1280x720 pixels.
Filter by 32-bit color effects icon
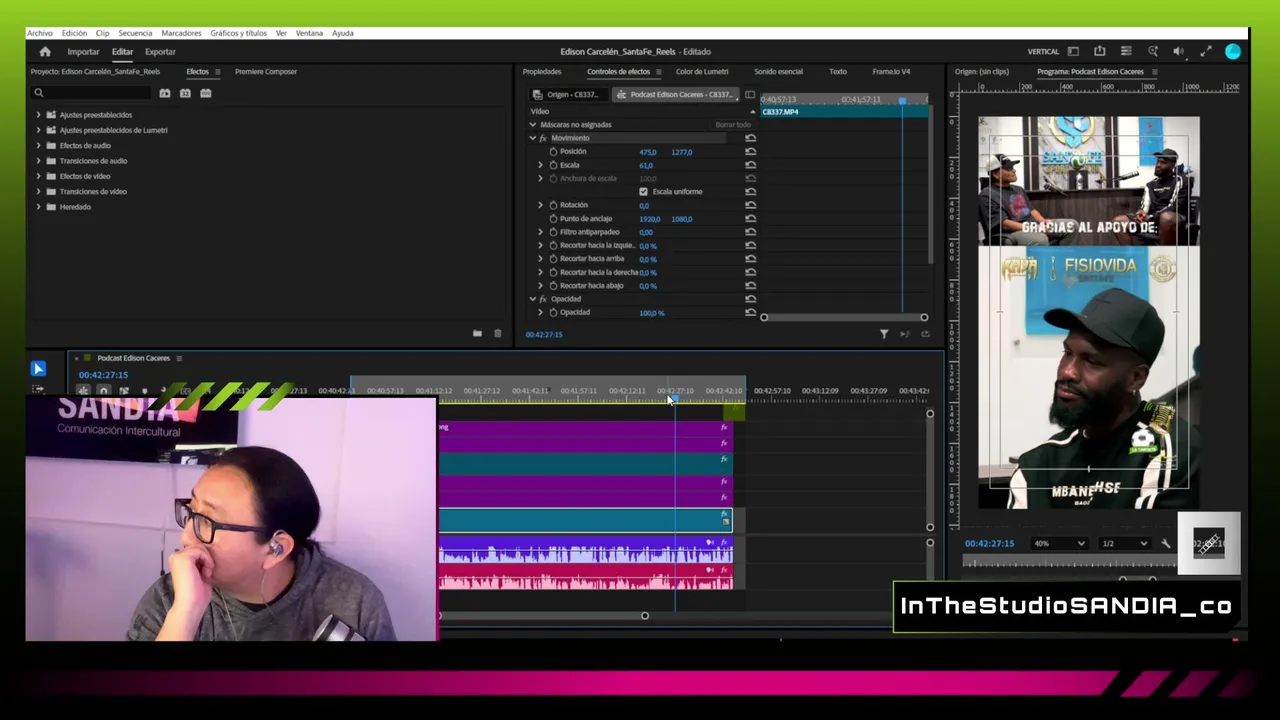pos(185,93)
